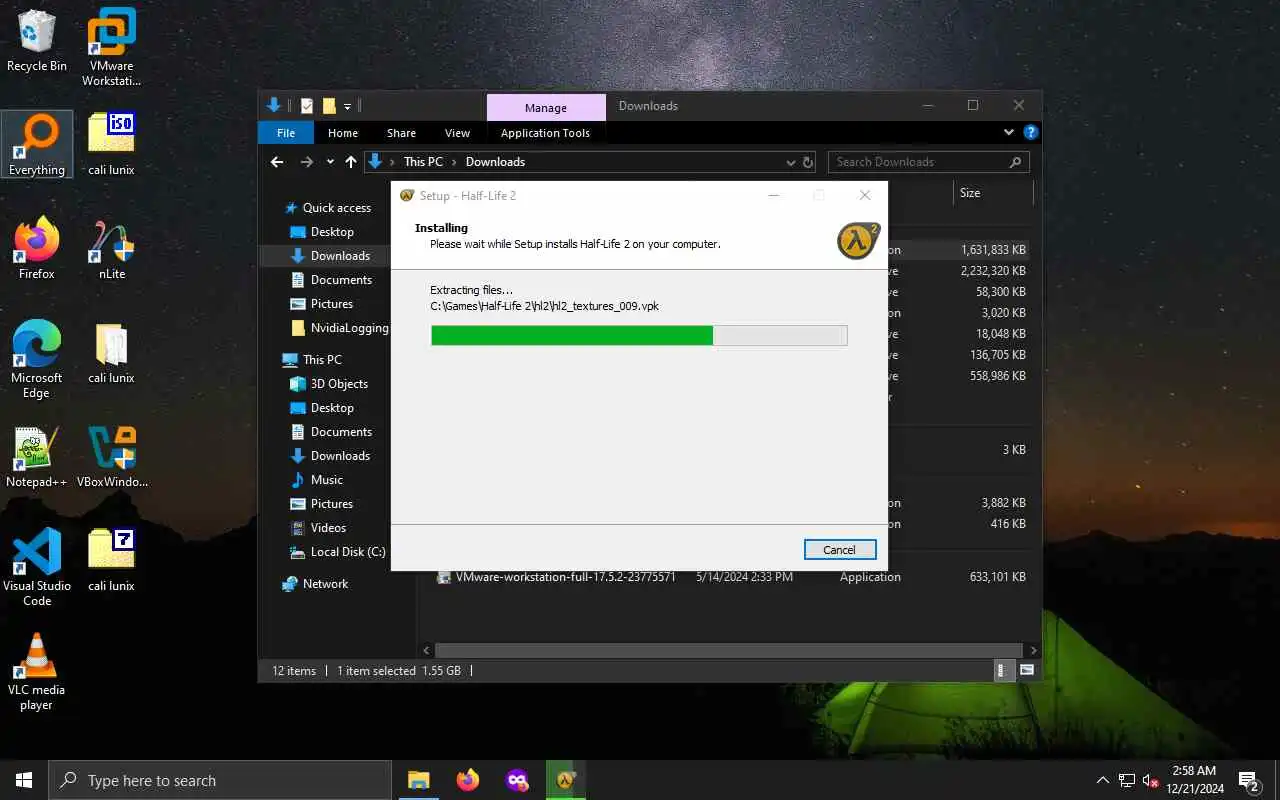Open the network status tray icon
1280x800 pixels.
tap(1127, 780)
